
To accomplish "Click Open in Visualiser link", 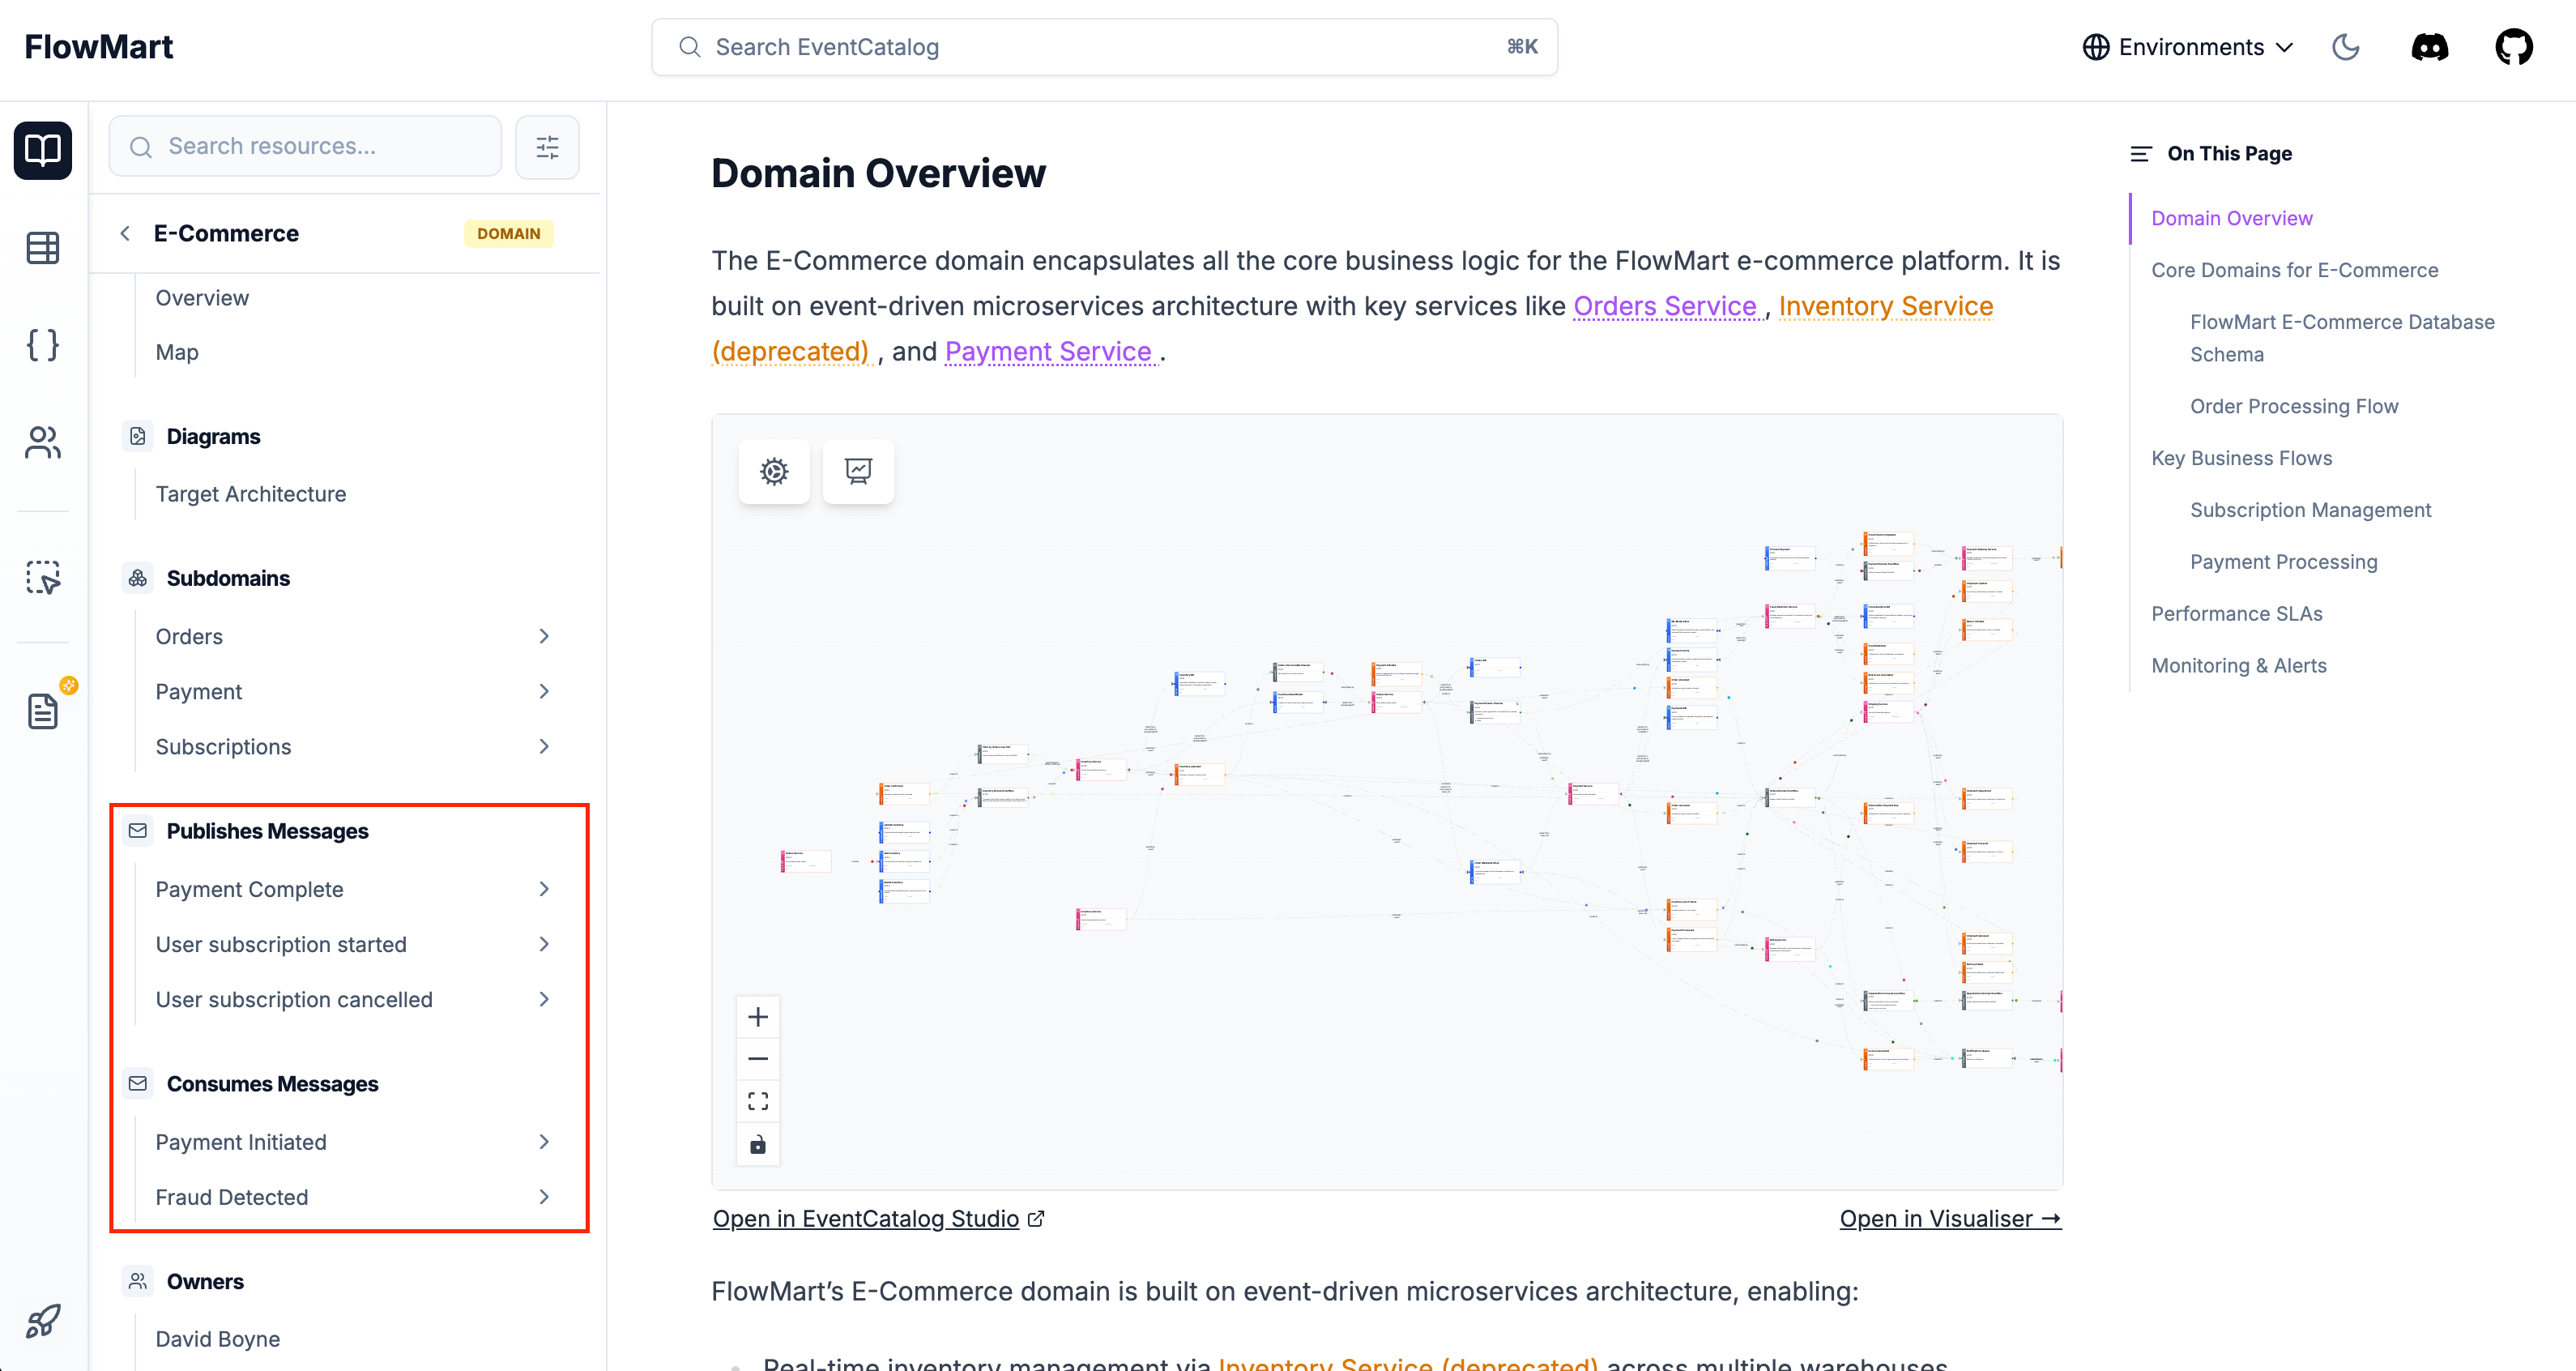I will (1949, 1219).
